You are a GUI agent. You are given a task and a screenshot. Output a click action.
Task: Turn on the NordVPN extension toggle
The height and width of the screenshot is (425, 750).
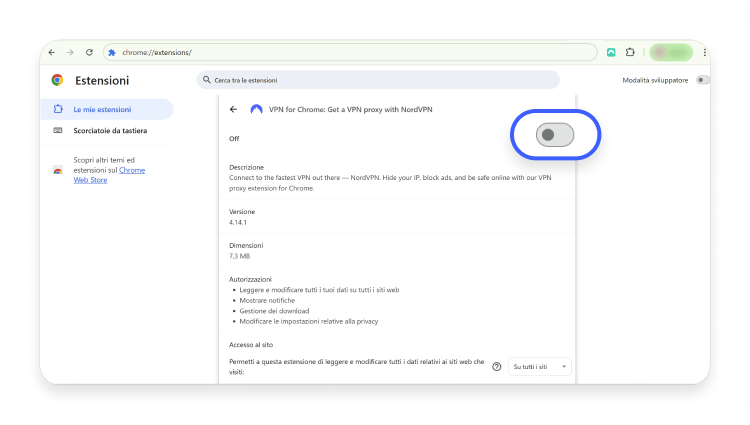click(555, 135)
